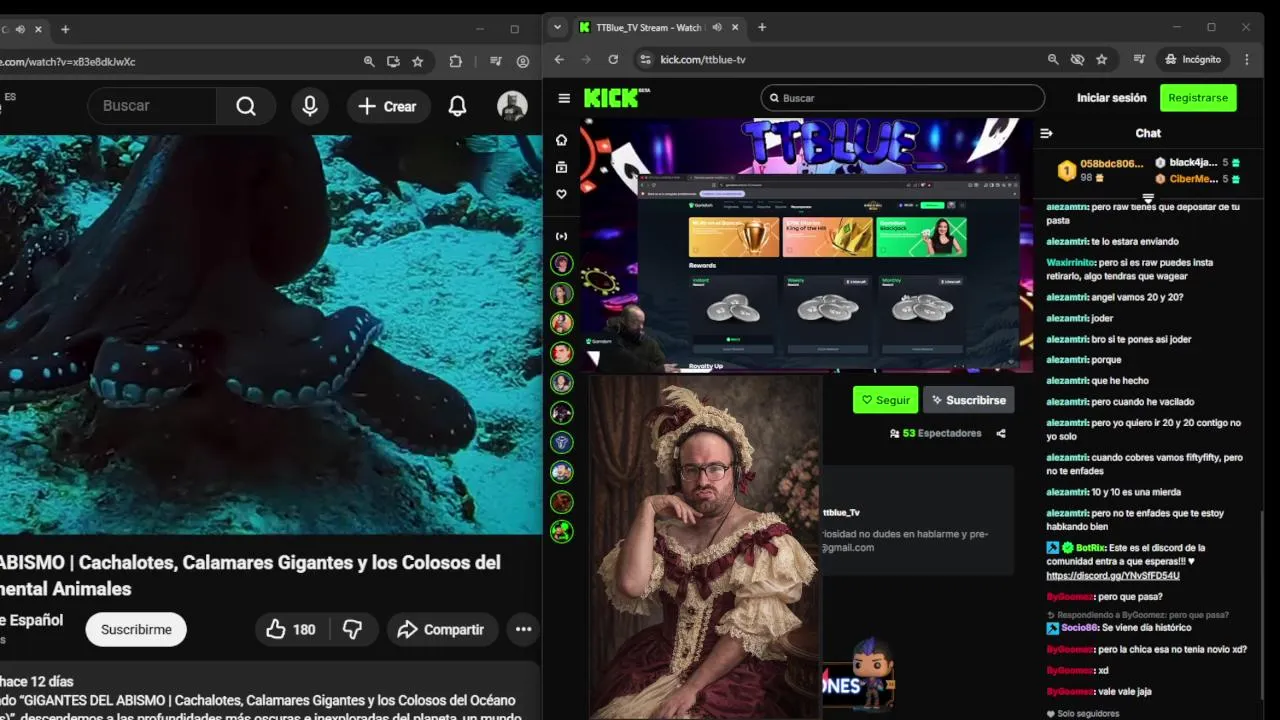Share the TTBlue stream via share icon
Screen dimensions: 1280x720
(1001, 433)
